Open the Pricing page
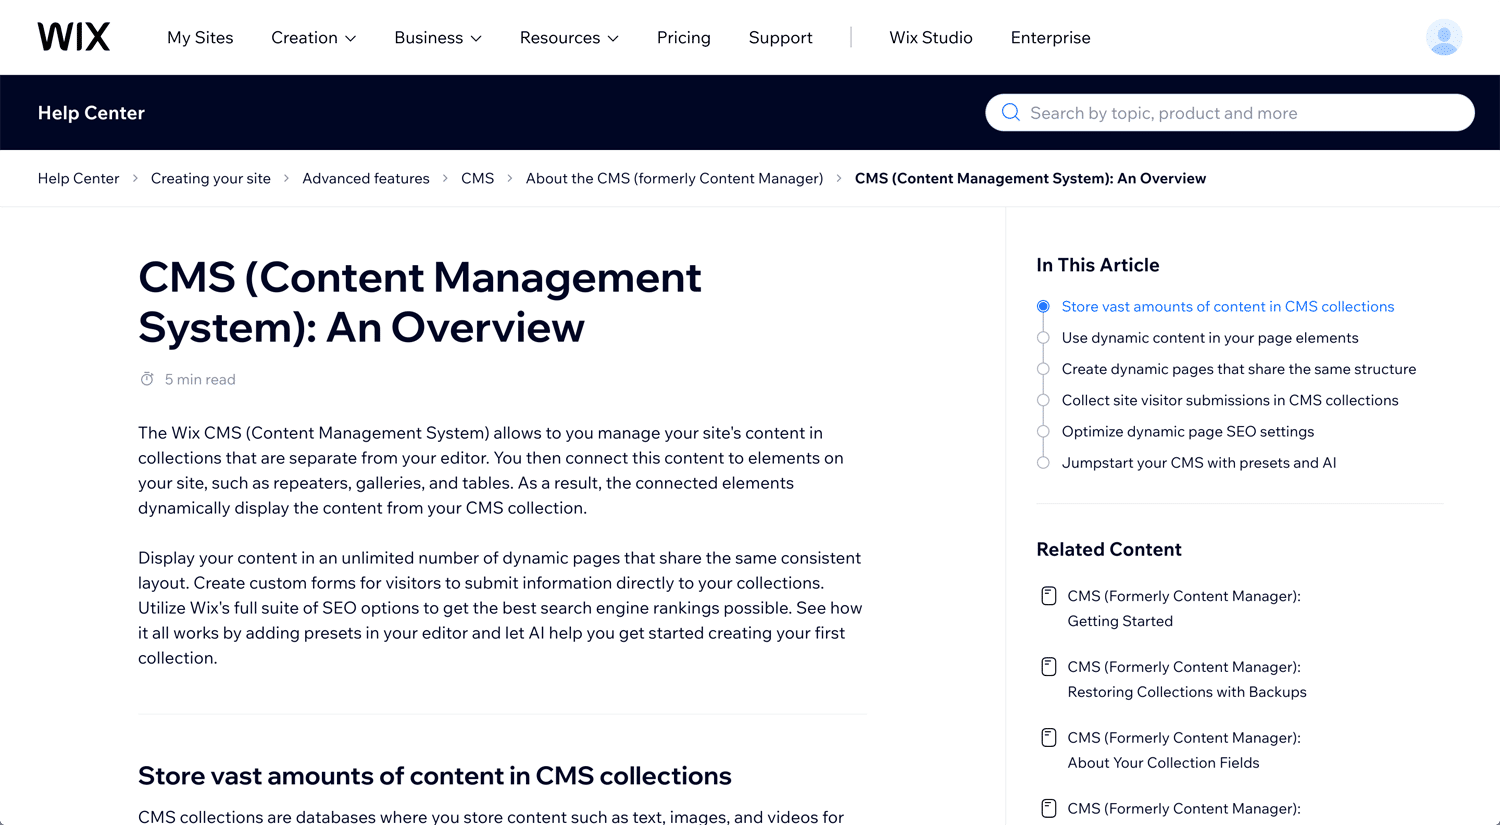Screen dimensions: 1500x825 (x=684, y=37)
